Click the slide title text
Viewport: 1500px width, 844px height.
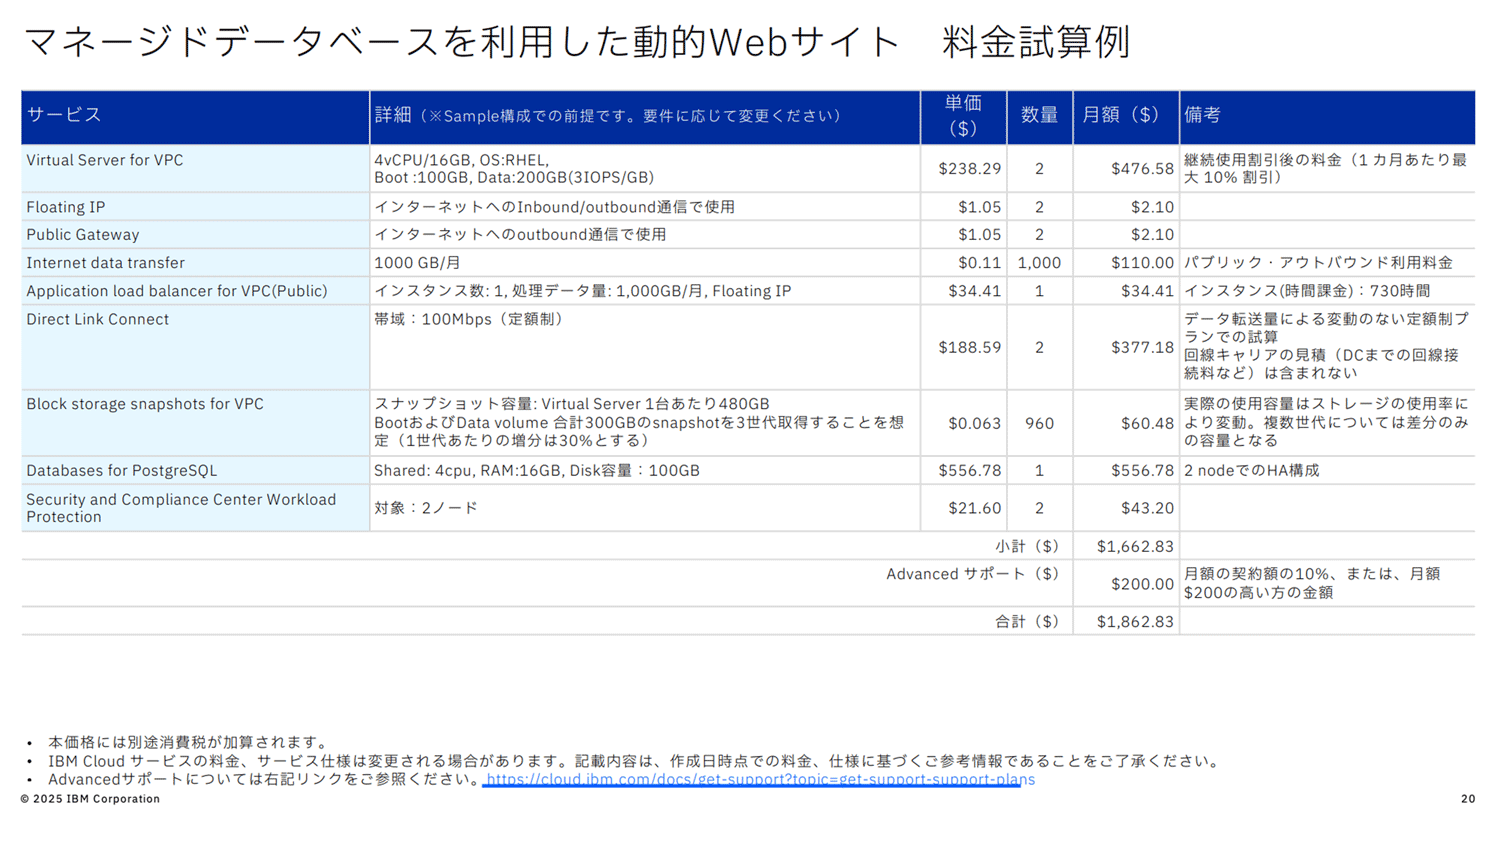coord(576,42)
